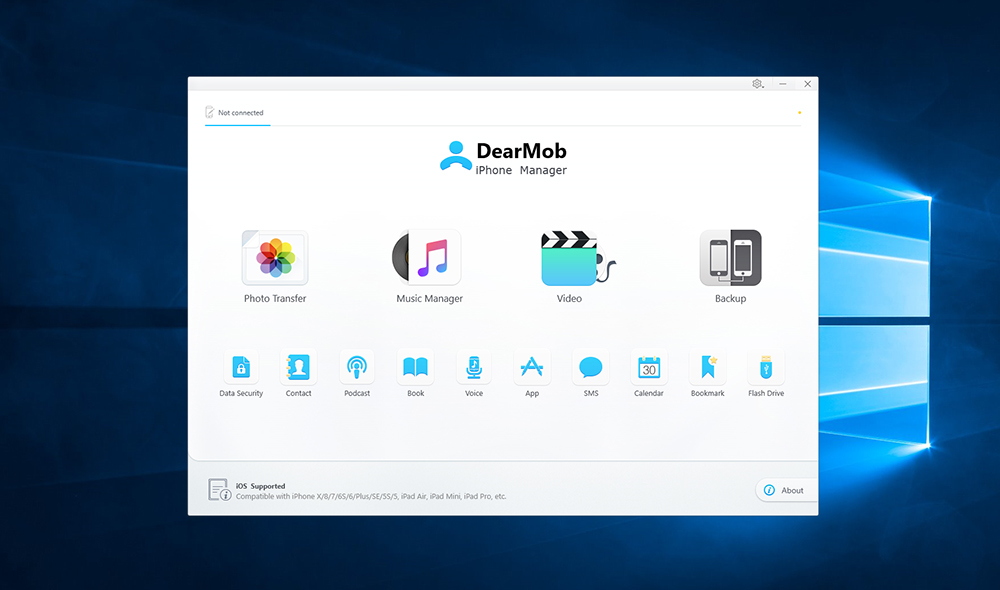The image size is (1000, 590).
Task: Select the Backup feature icon
Action: click(730, 258)
